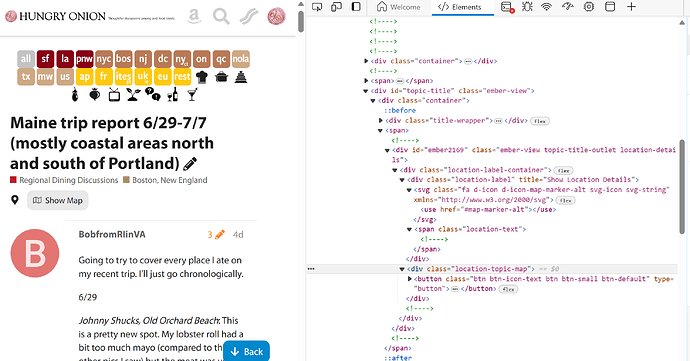Open the Amazon link icon in header
The height and width of the screenshot is (361, 690).
[194, 16]
